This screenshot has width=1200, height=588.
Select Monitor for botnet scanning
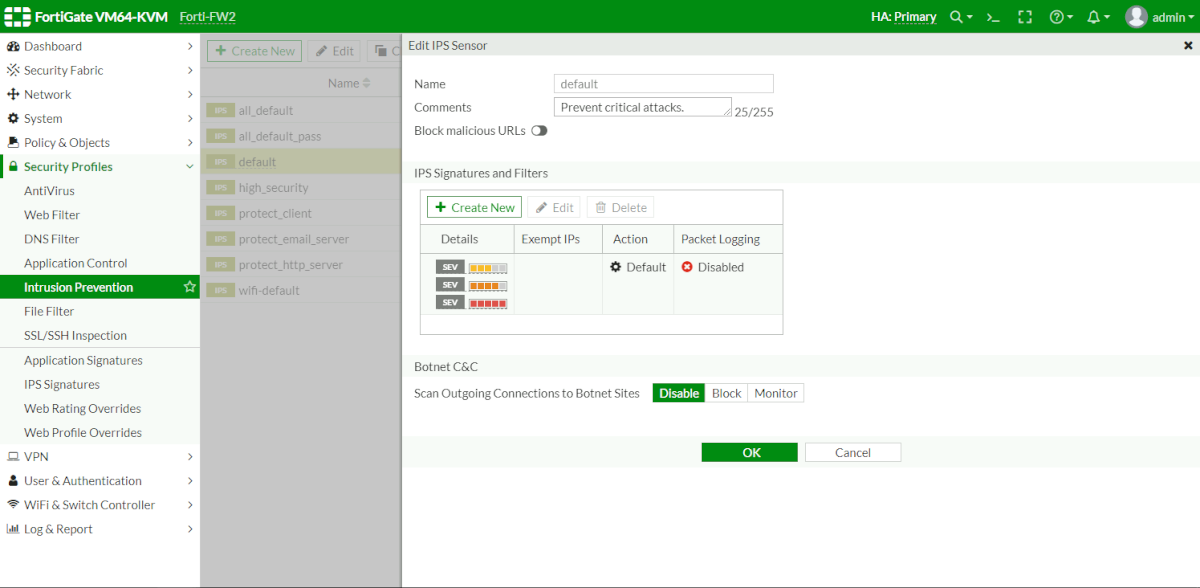[775, 393]
